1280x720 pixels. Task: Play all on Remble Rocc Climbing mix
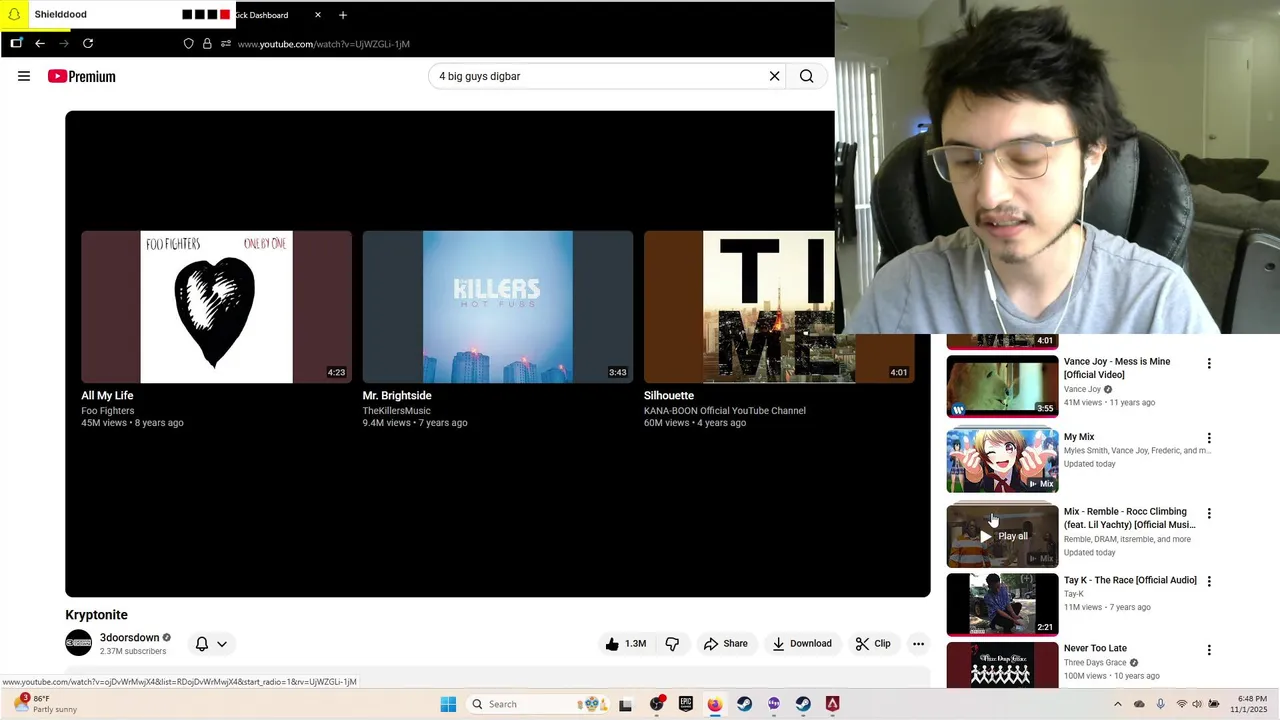[1002, 536]
